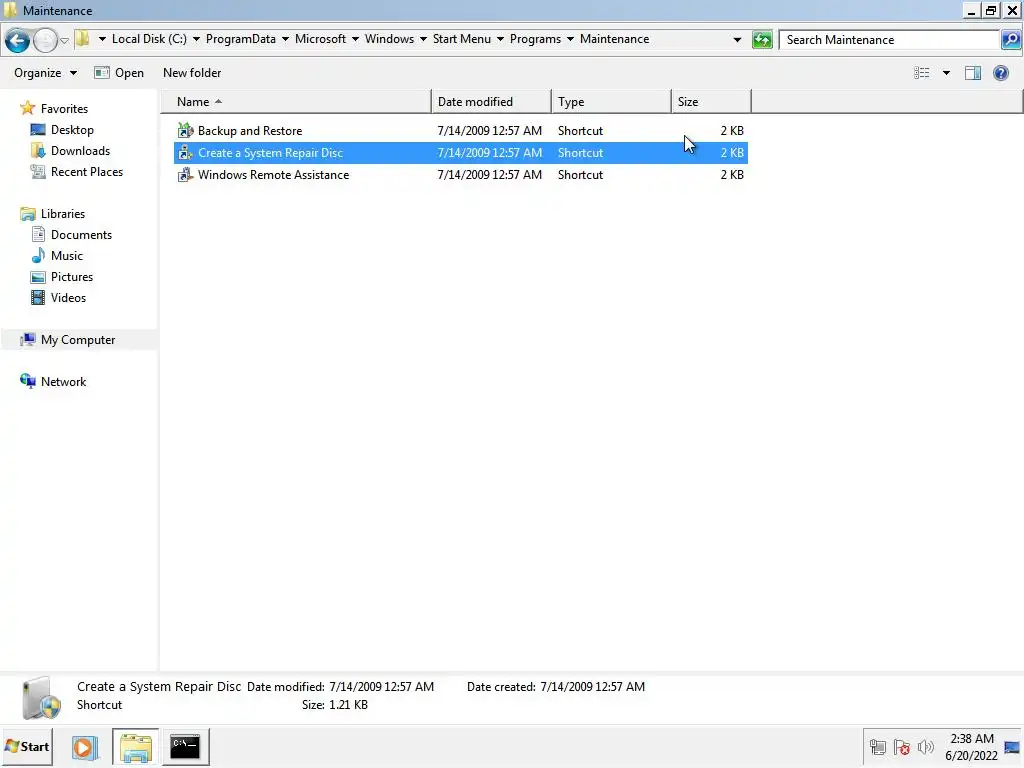Click the network tray icon

pos(878,746)
